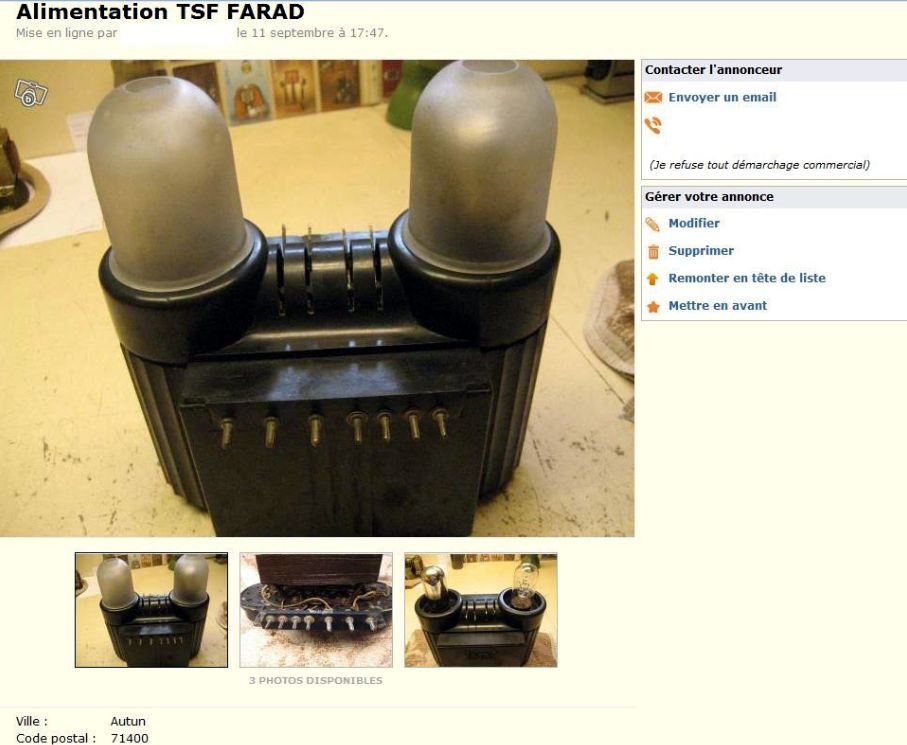Click the Alimentation TSF FARAD title

(x=160, y=12)
